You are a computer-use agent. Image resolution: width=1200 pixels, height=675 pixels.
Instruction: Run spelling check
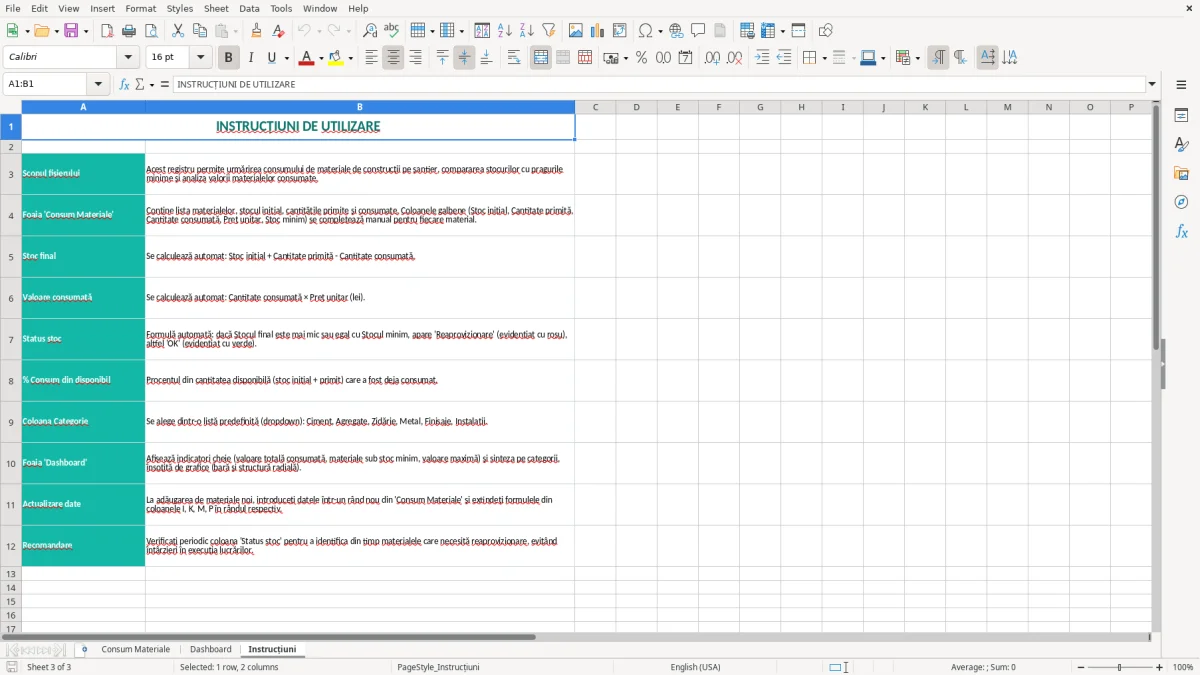392,31
